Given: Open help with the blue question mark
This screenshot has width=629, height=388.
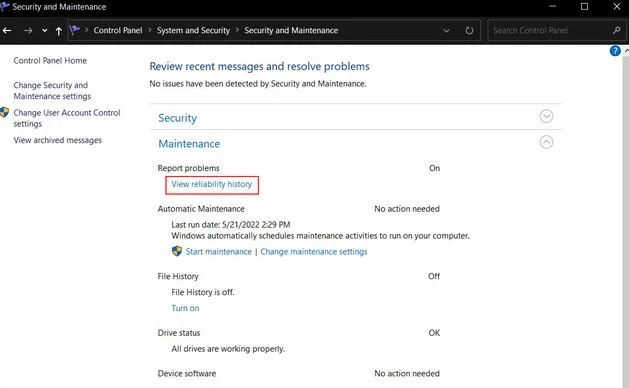Looking at the screenshot, I should coord(615,51).
